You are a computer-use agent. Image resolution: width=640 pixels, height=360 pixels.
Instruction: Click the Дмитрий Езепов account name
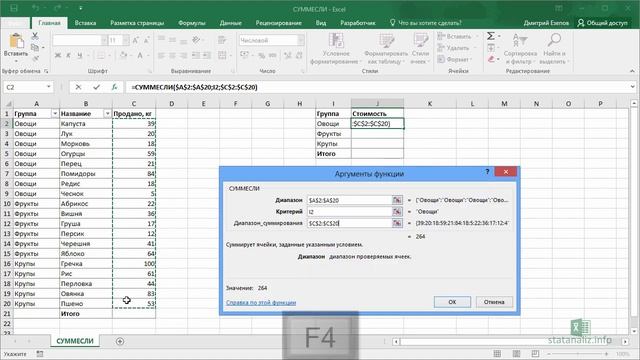coord(546,23)
